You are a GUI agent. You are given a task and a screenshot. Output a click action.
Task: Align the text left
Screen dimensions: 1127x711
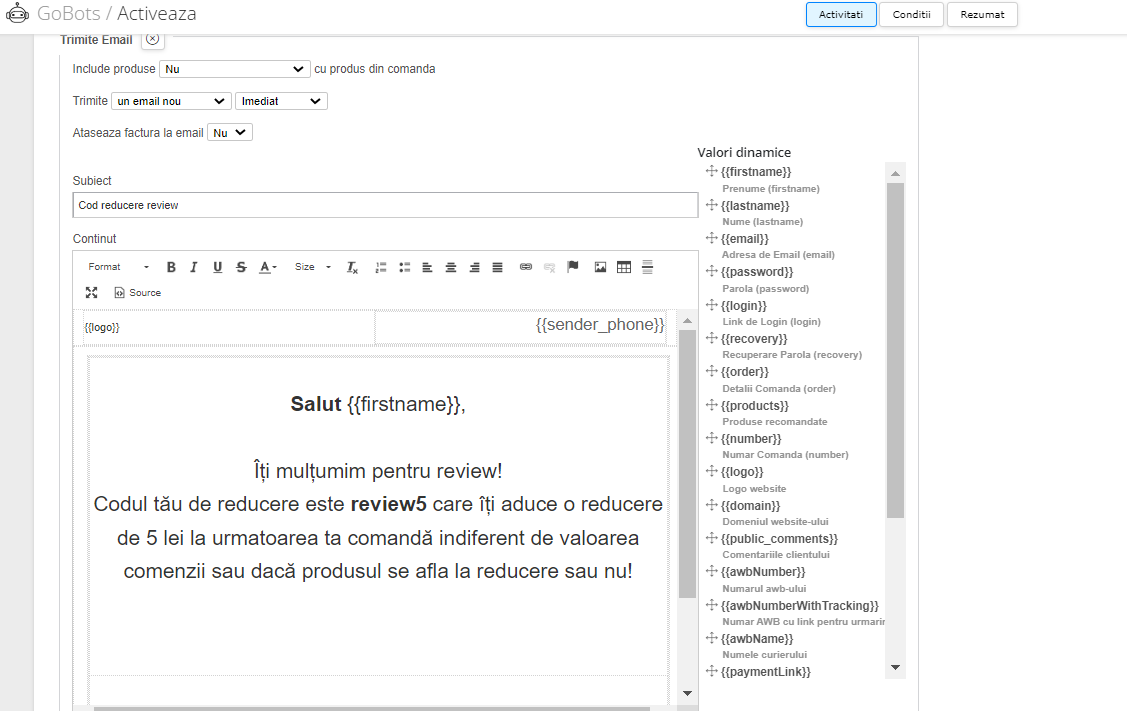tap(427, 267)
